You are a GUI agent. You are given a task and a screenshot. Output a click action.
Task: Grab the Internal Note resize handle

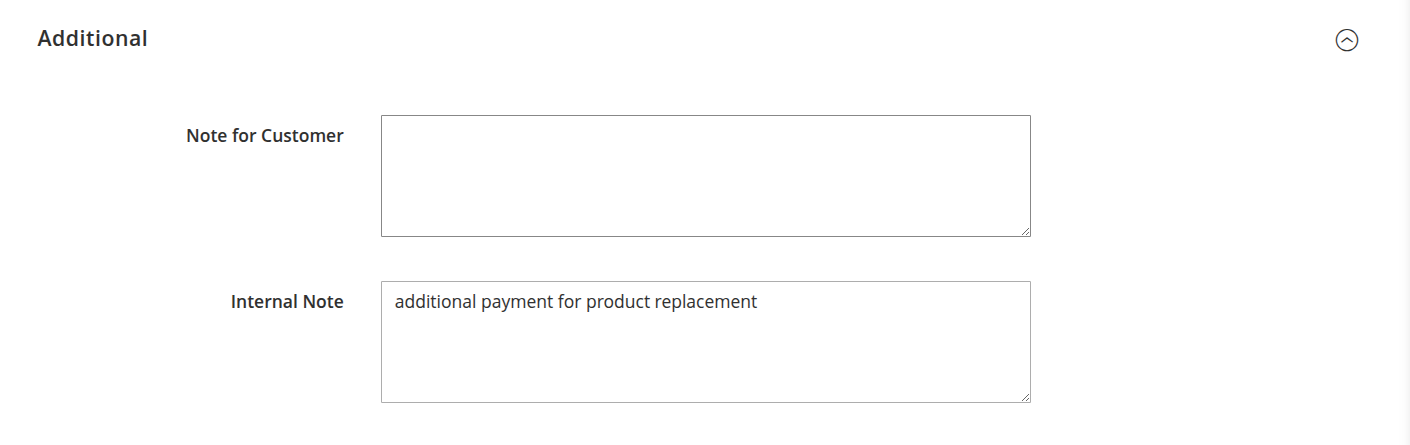click(x=1025, y=397)
